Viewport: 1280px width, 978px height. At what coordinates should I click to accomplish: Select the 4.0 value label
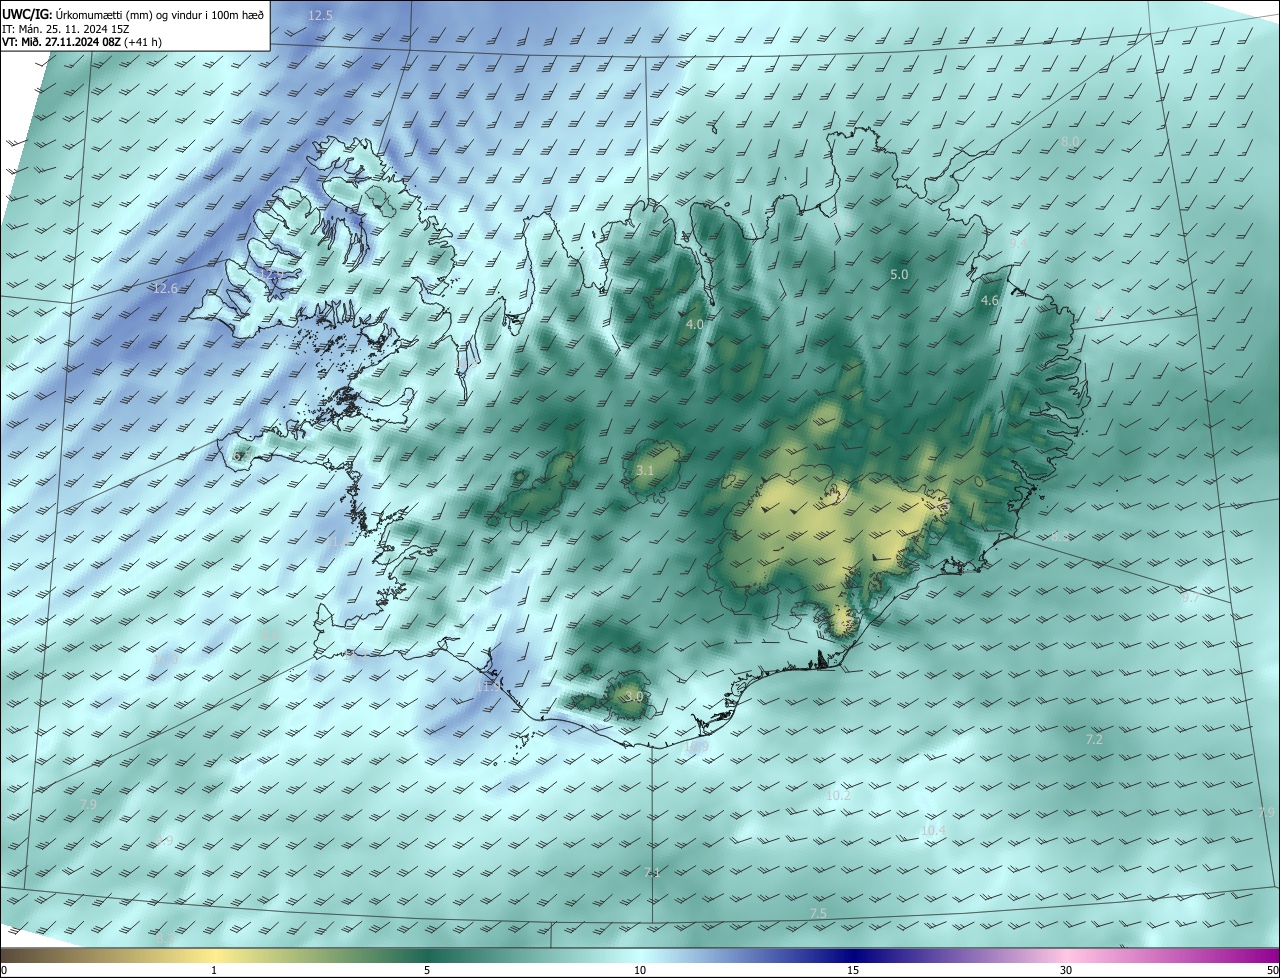point(694,325)
